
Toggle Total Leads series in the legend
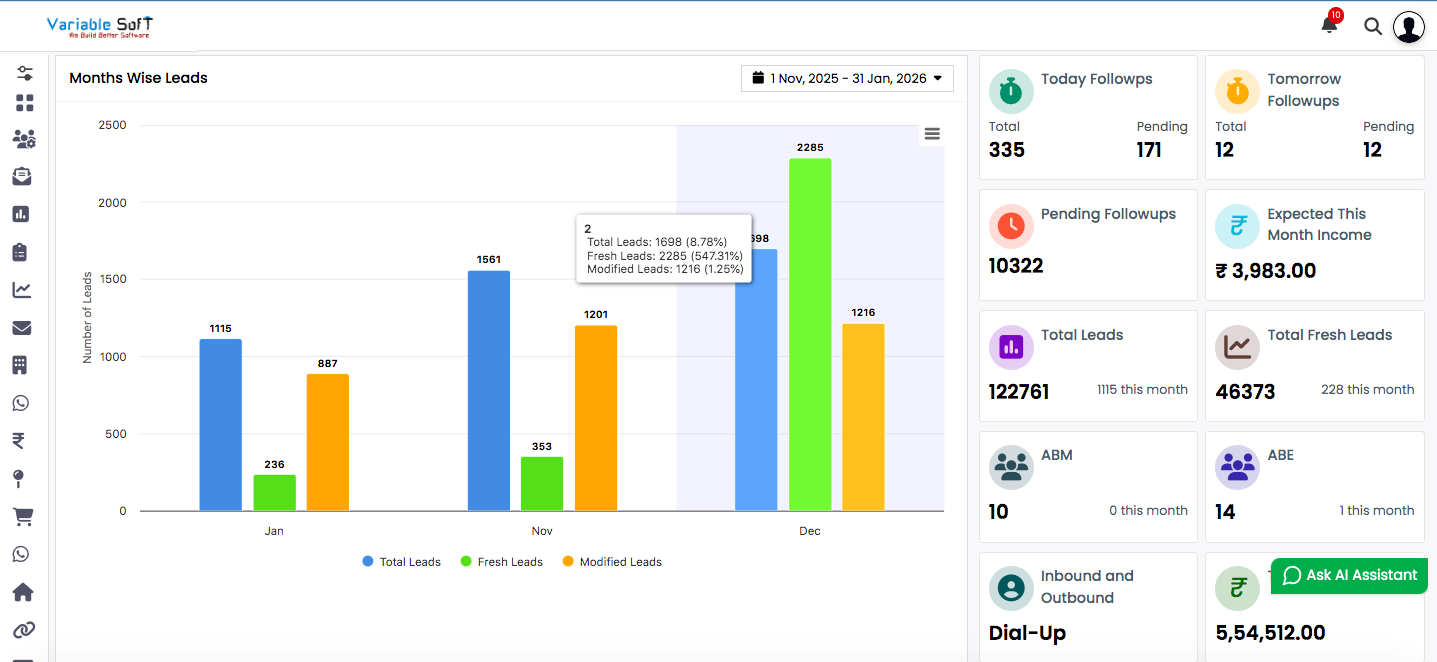click(401, 561)
